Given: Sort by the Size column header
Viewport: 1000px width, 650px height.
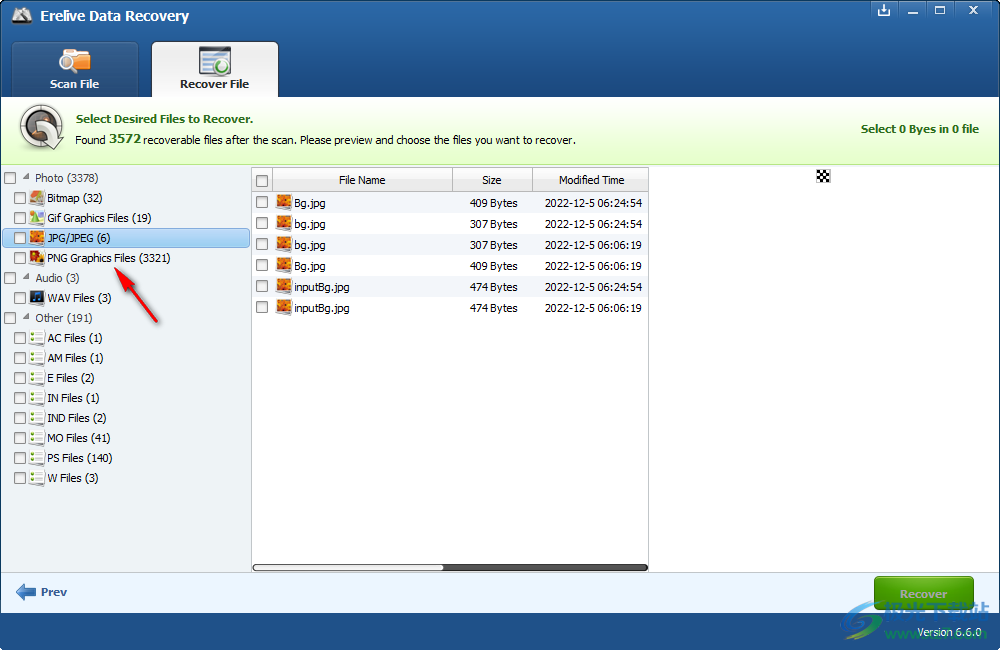Looking at the screenshot, I should 492,180.
